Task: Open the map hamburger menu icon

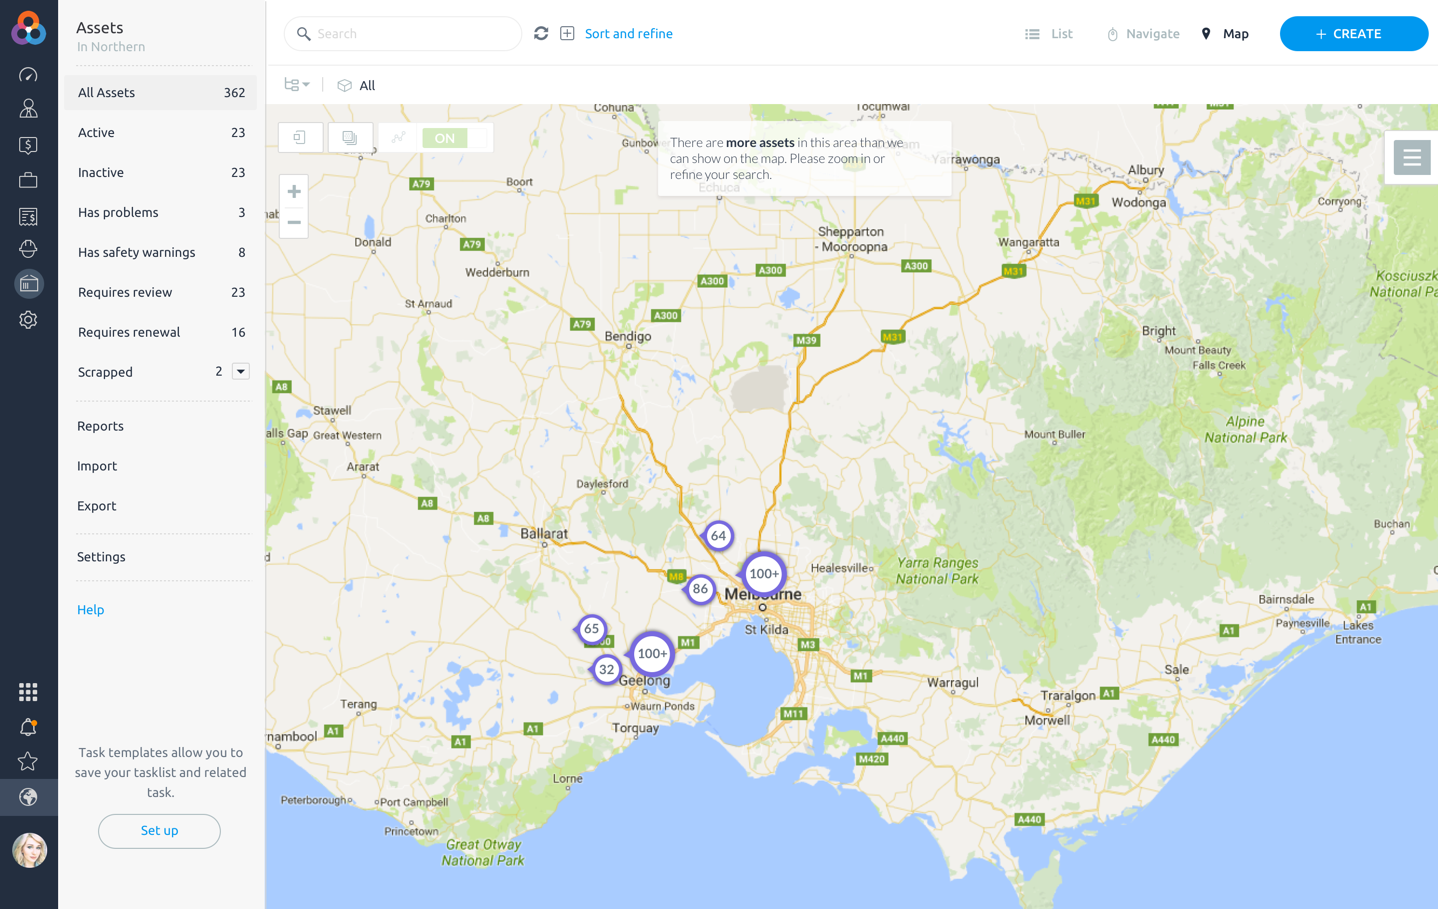Action: coord(1411,158)
